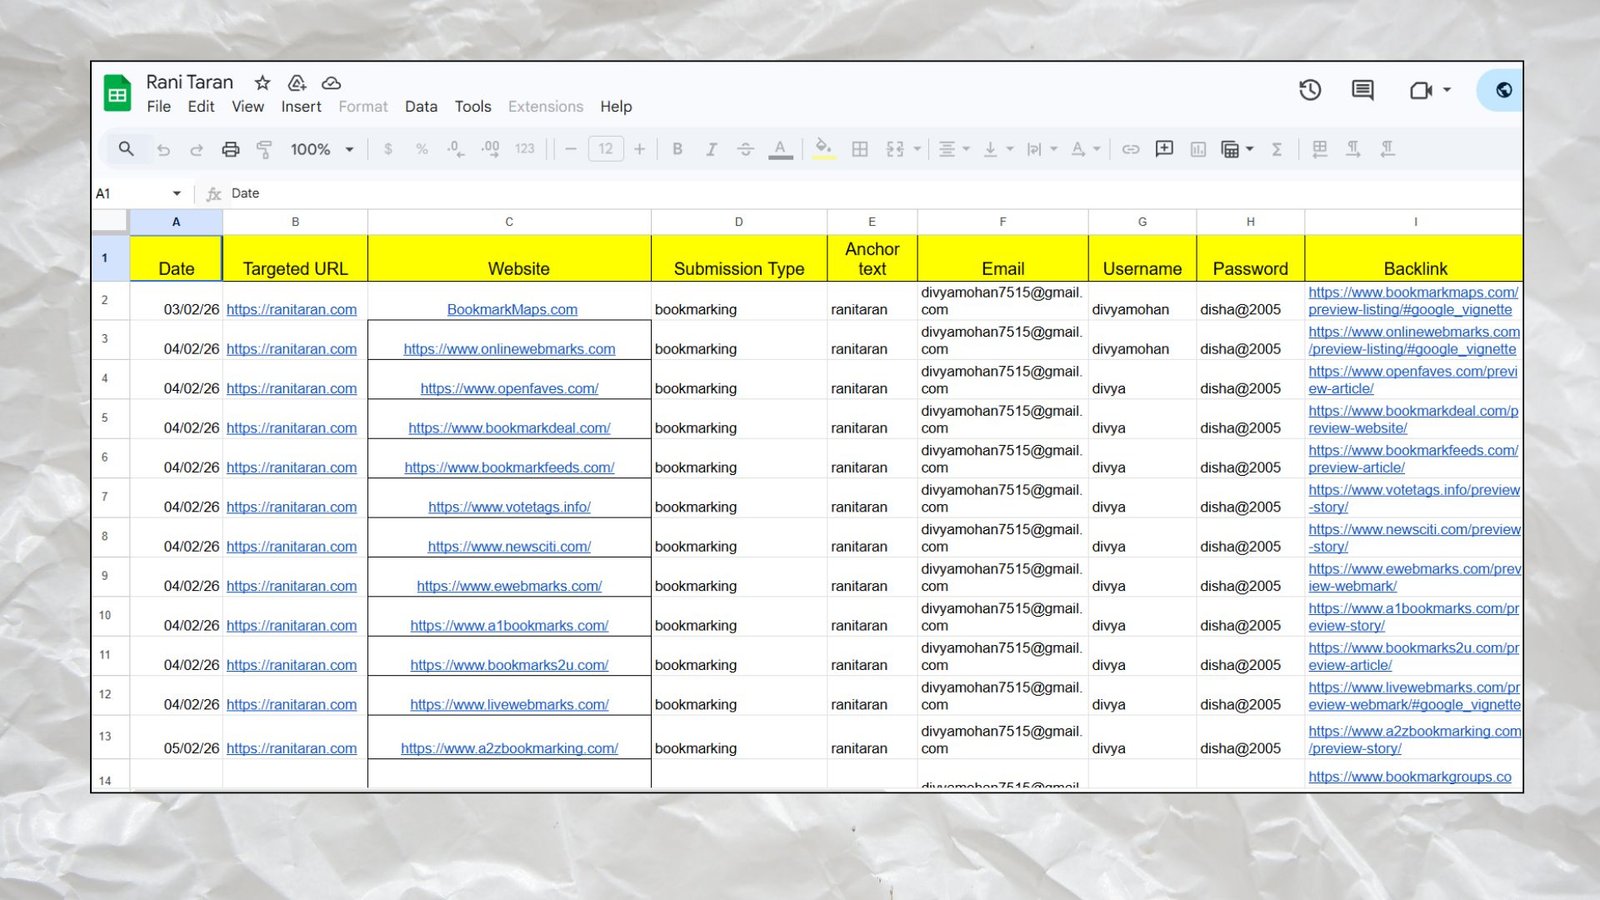Viewport: 1600px width, 900px height.
Task: Click the Rani Taran document title
Action: 190,82
